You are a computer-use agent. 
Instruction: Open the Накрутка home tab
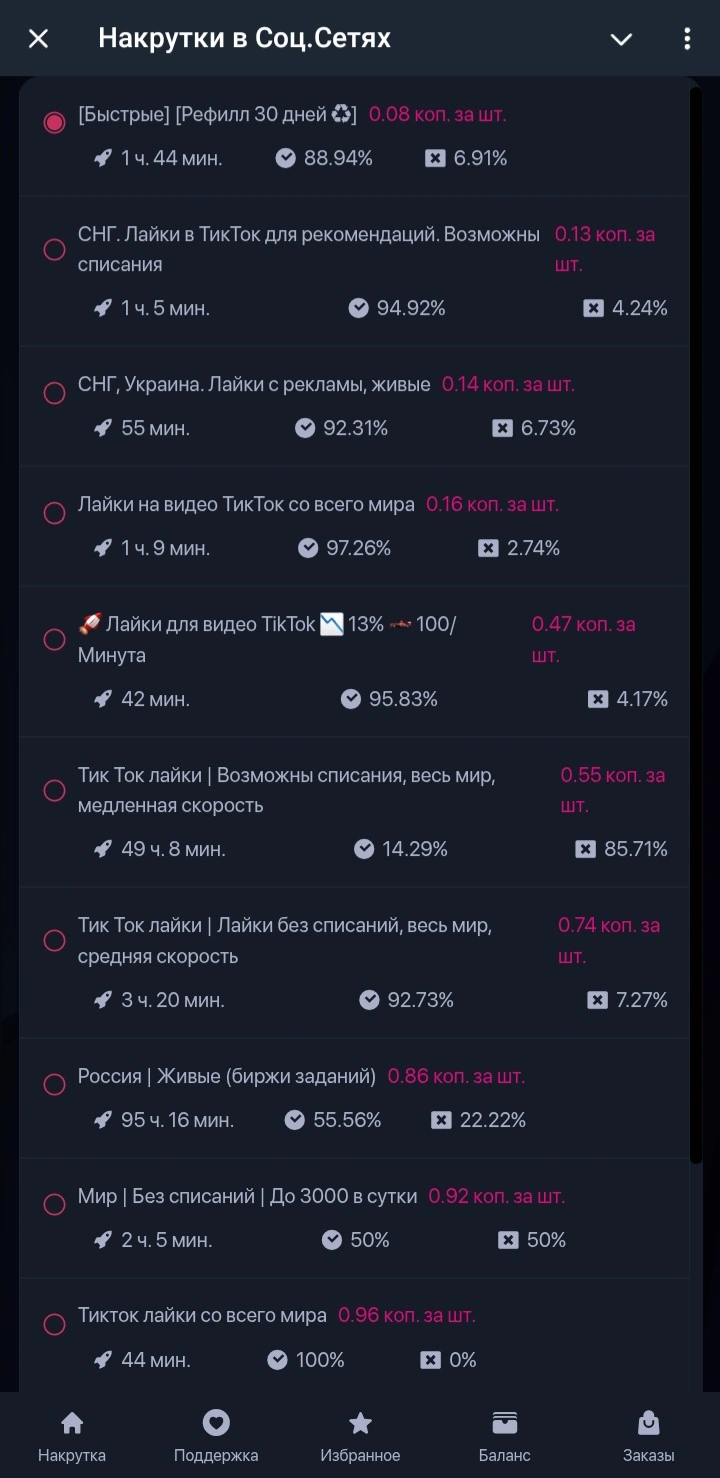(72, 1436)
